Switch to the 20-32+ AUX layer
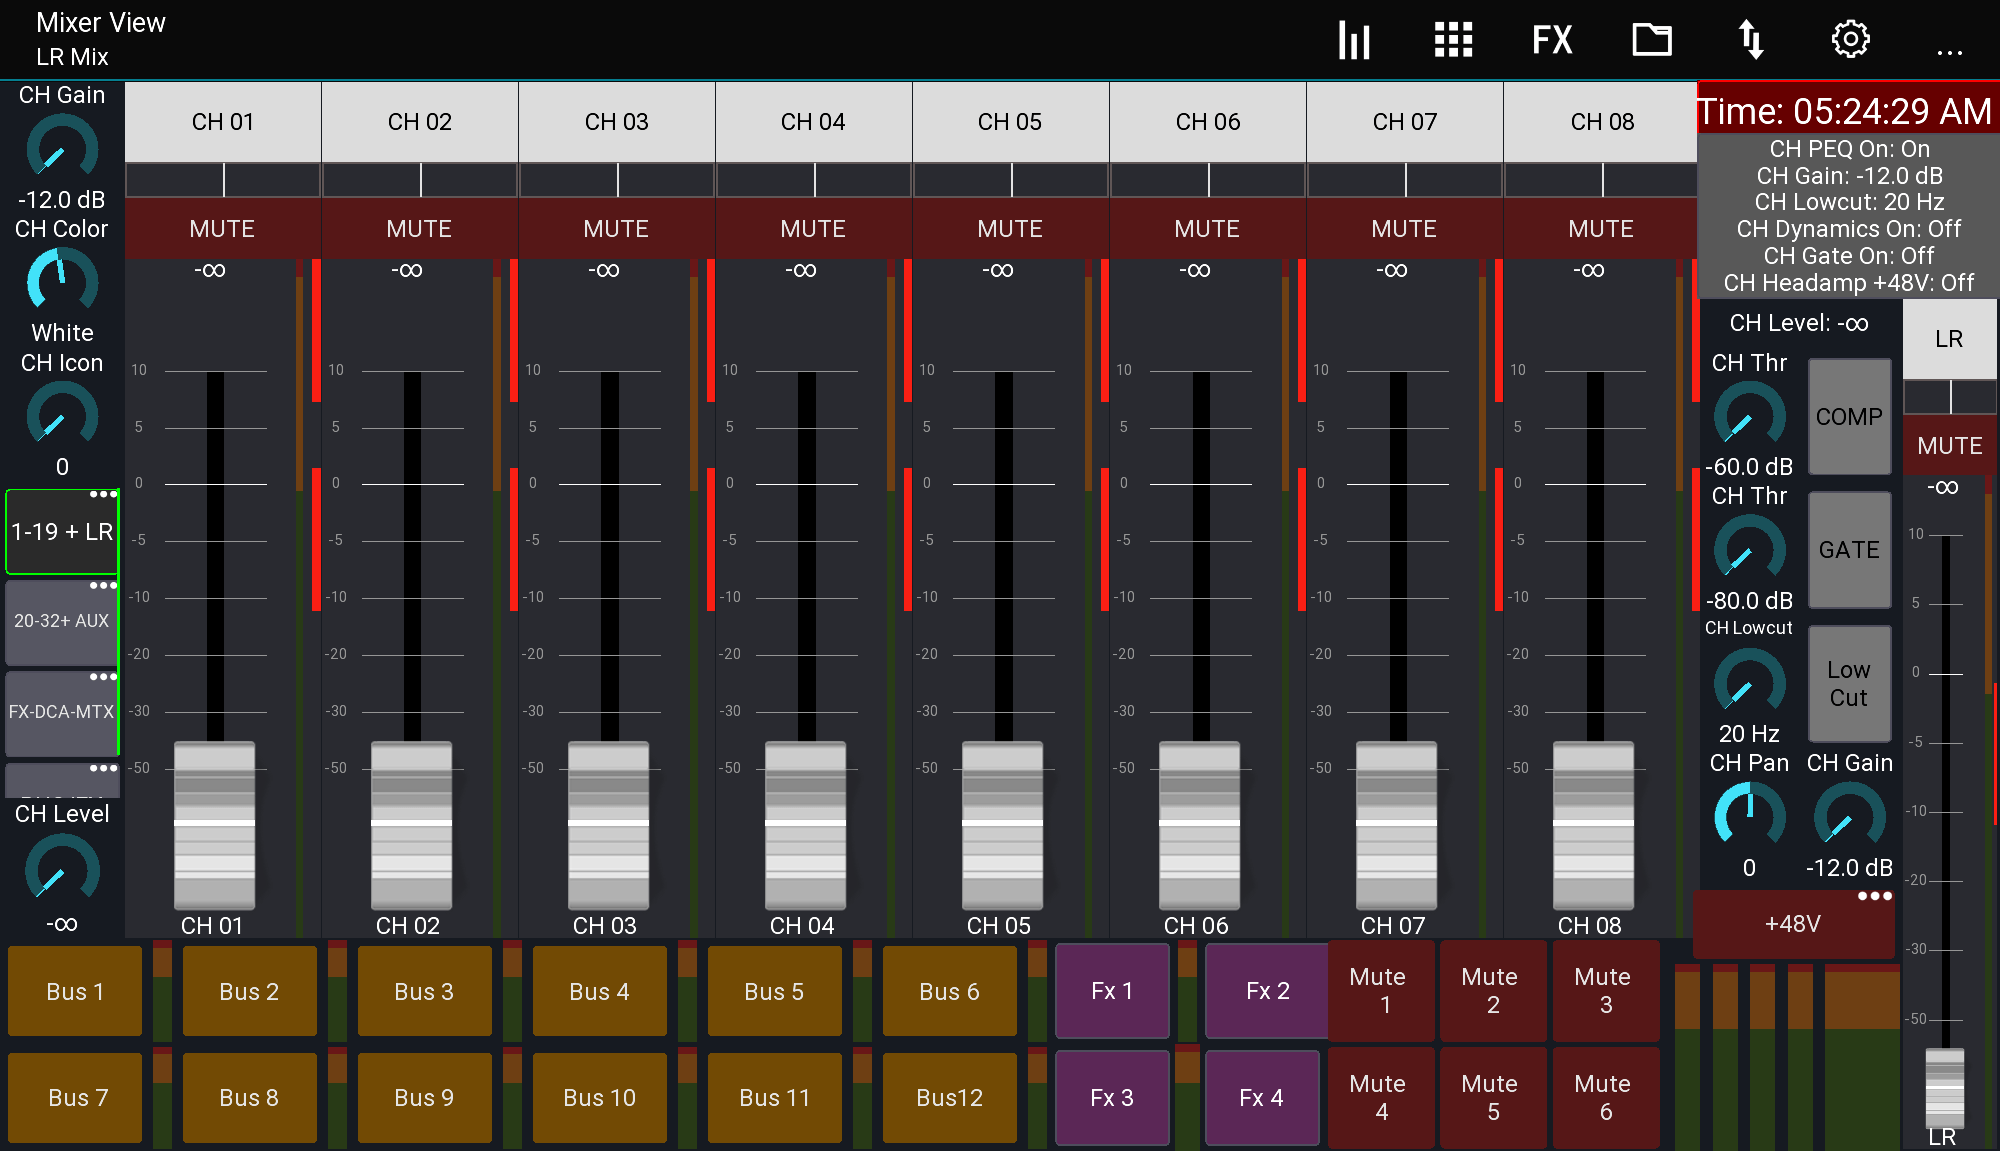 [61, 621]
